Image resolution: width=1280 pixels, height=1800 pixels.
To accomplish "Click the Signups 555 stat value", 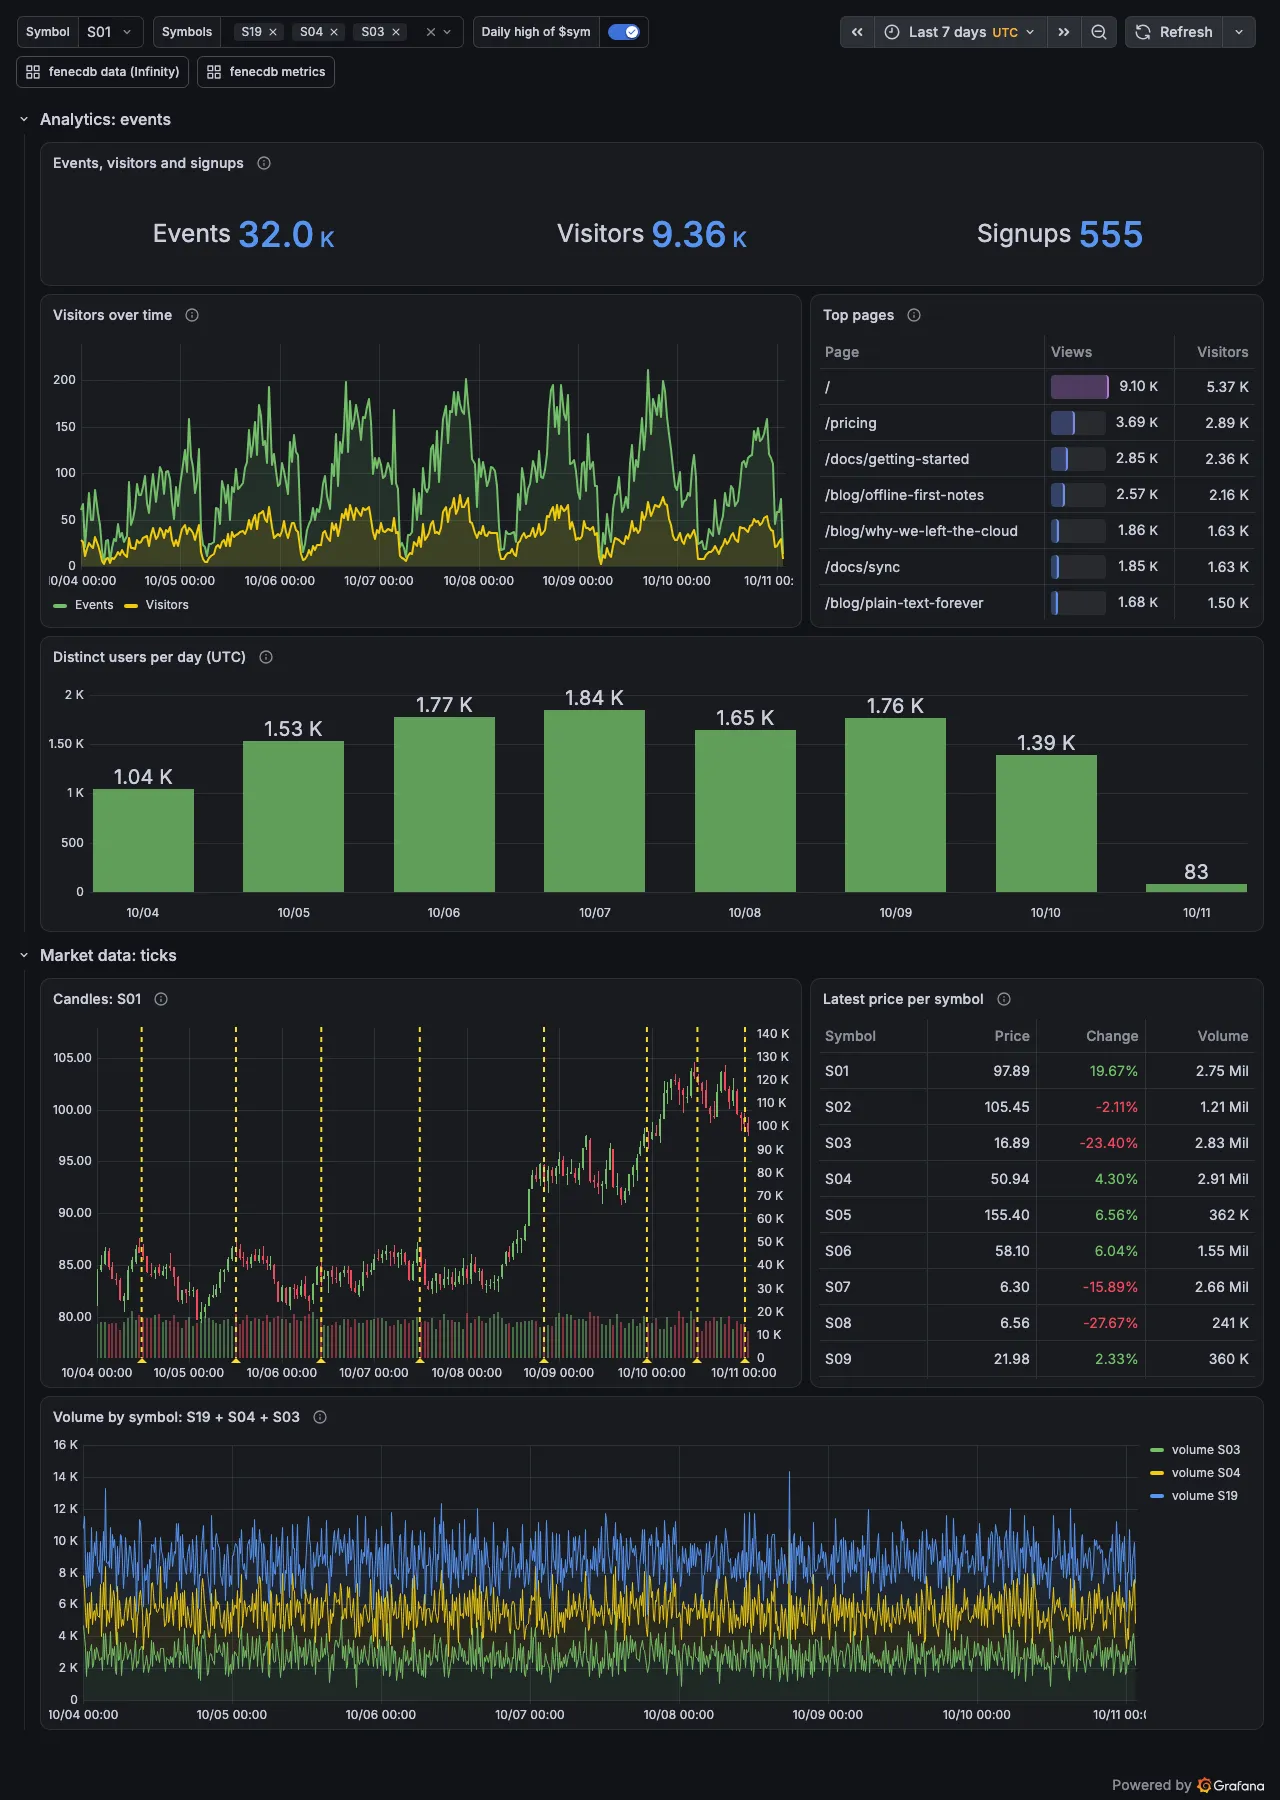I will [1110, 234].
